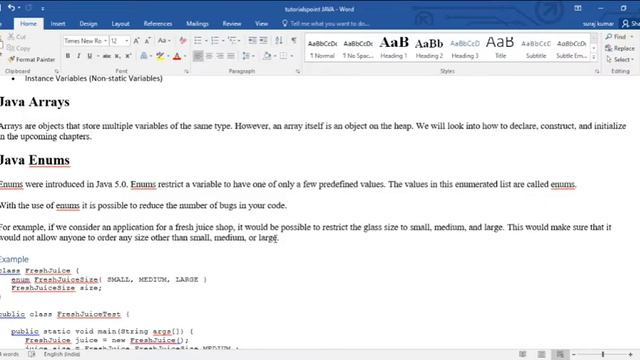
Task: Apply the Subtitle style
Action: [536, 47]
